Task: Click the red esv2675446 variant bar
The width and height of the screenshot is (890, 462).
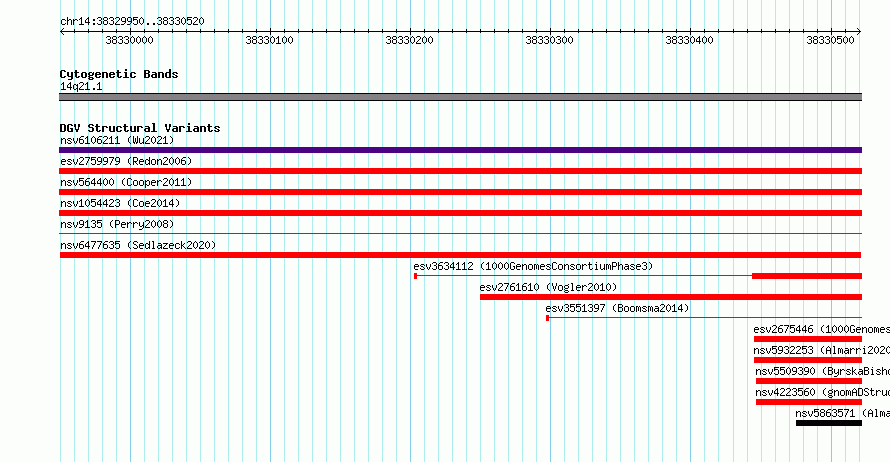Action: pos(808,339)
